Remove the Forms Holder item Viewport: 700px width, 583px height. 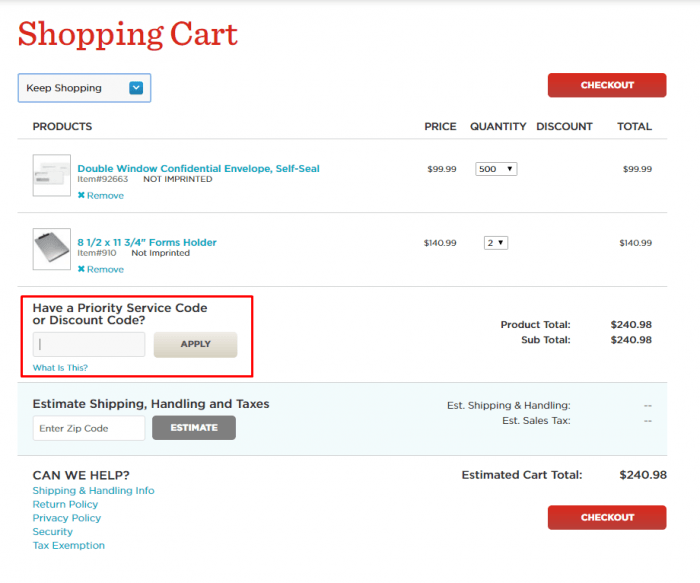(100, 269)
